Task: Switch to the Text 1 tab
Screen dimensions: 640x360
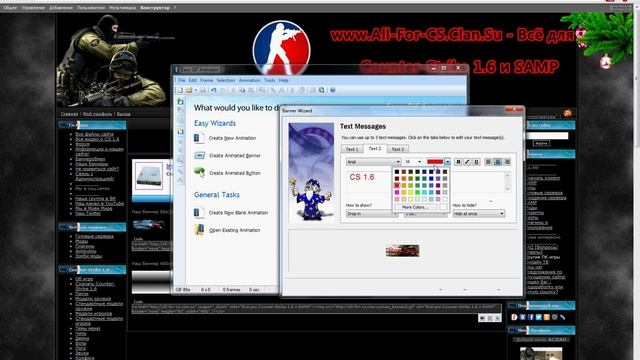Action: click(x=352, y=149)
